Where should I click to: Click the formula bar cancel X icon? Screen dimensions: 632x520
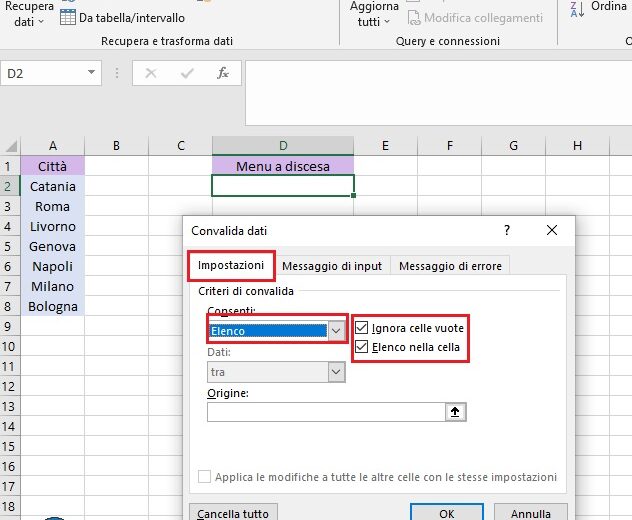(x=151, y=73)
